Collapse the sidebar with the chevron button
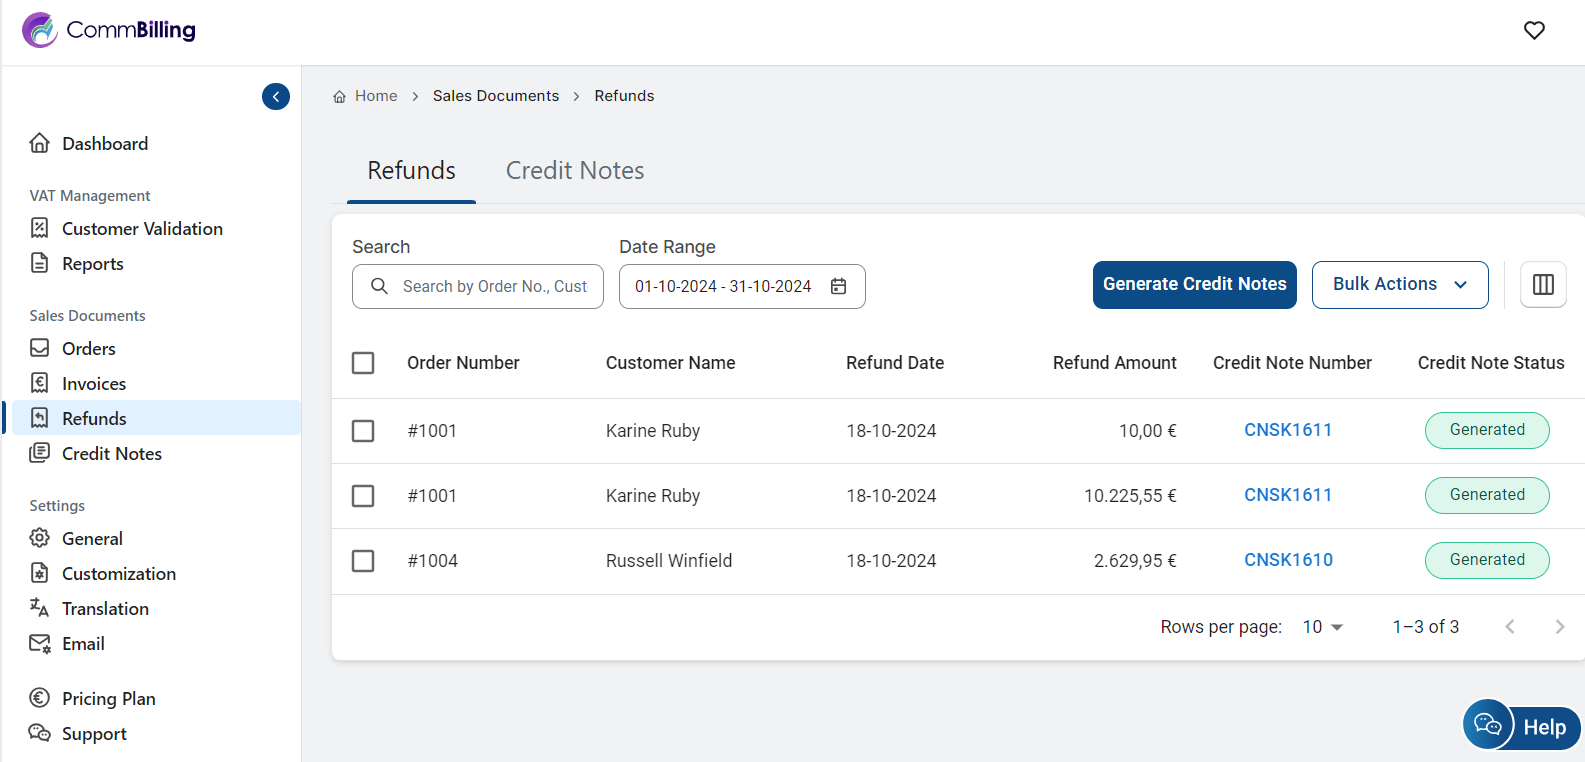Image resolution: width=1585 pixels, height=762 pixels. click(x=276, y=97)
